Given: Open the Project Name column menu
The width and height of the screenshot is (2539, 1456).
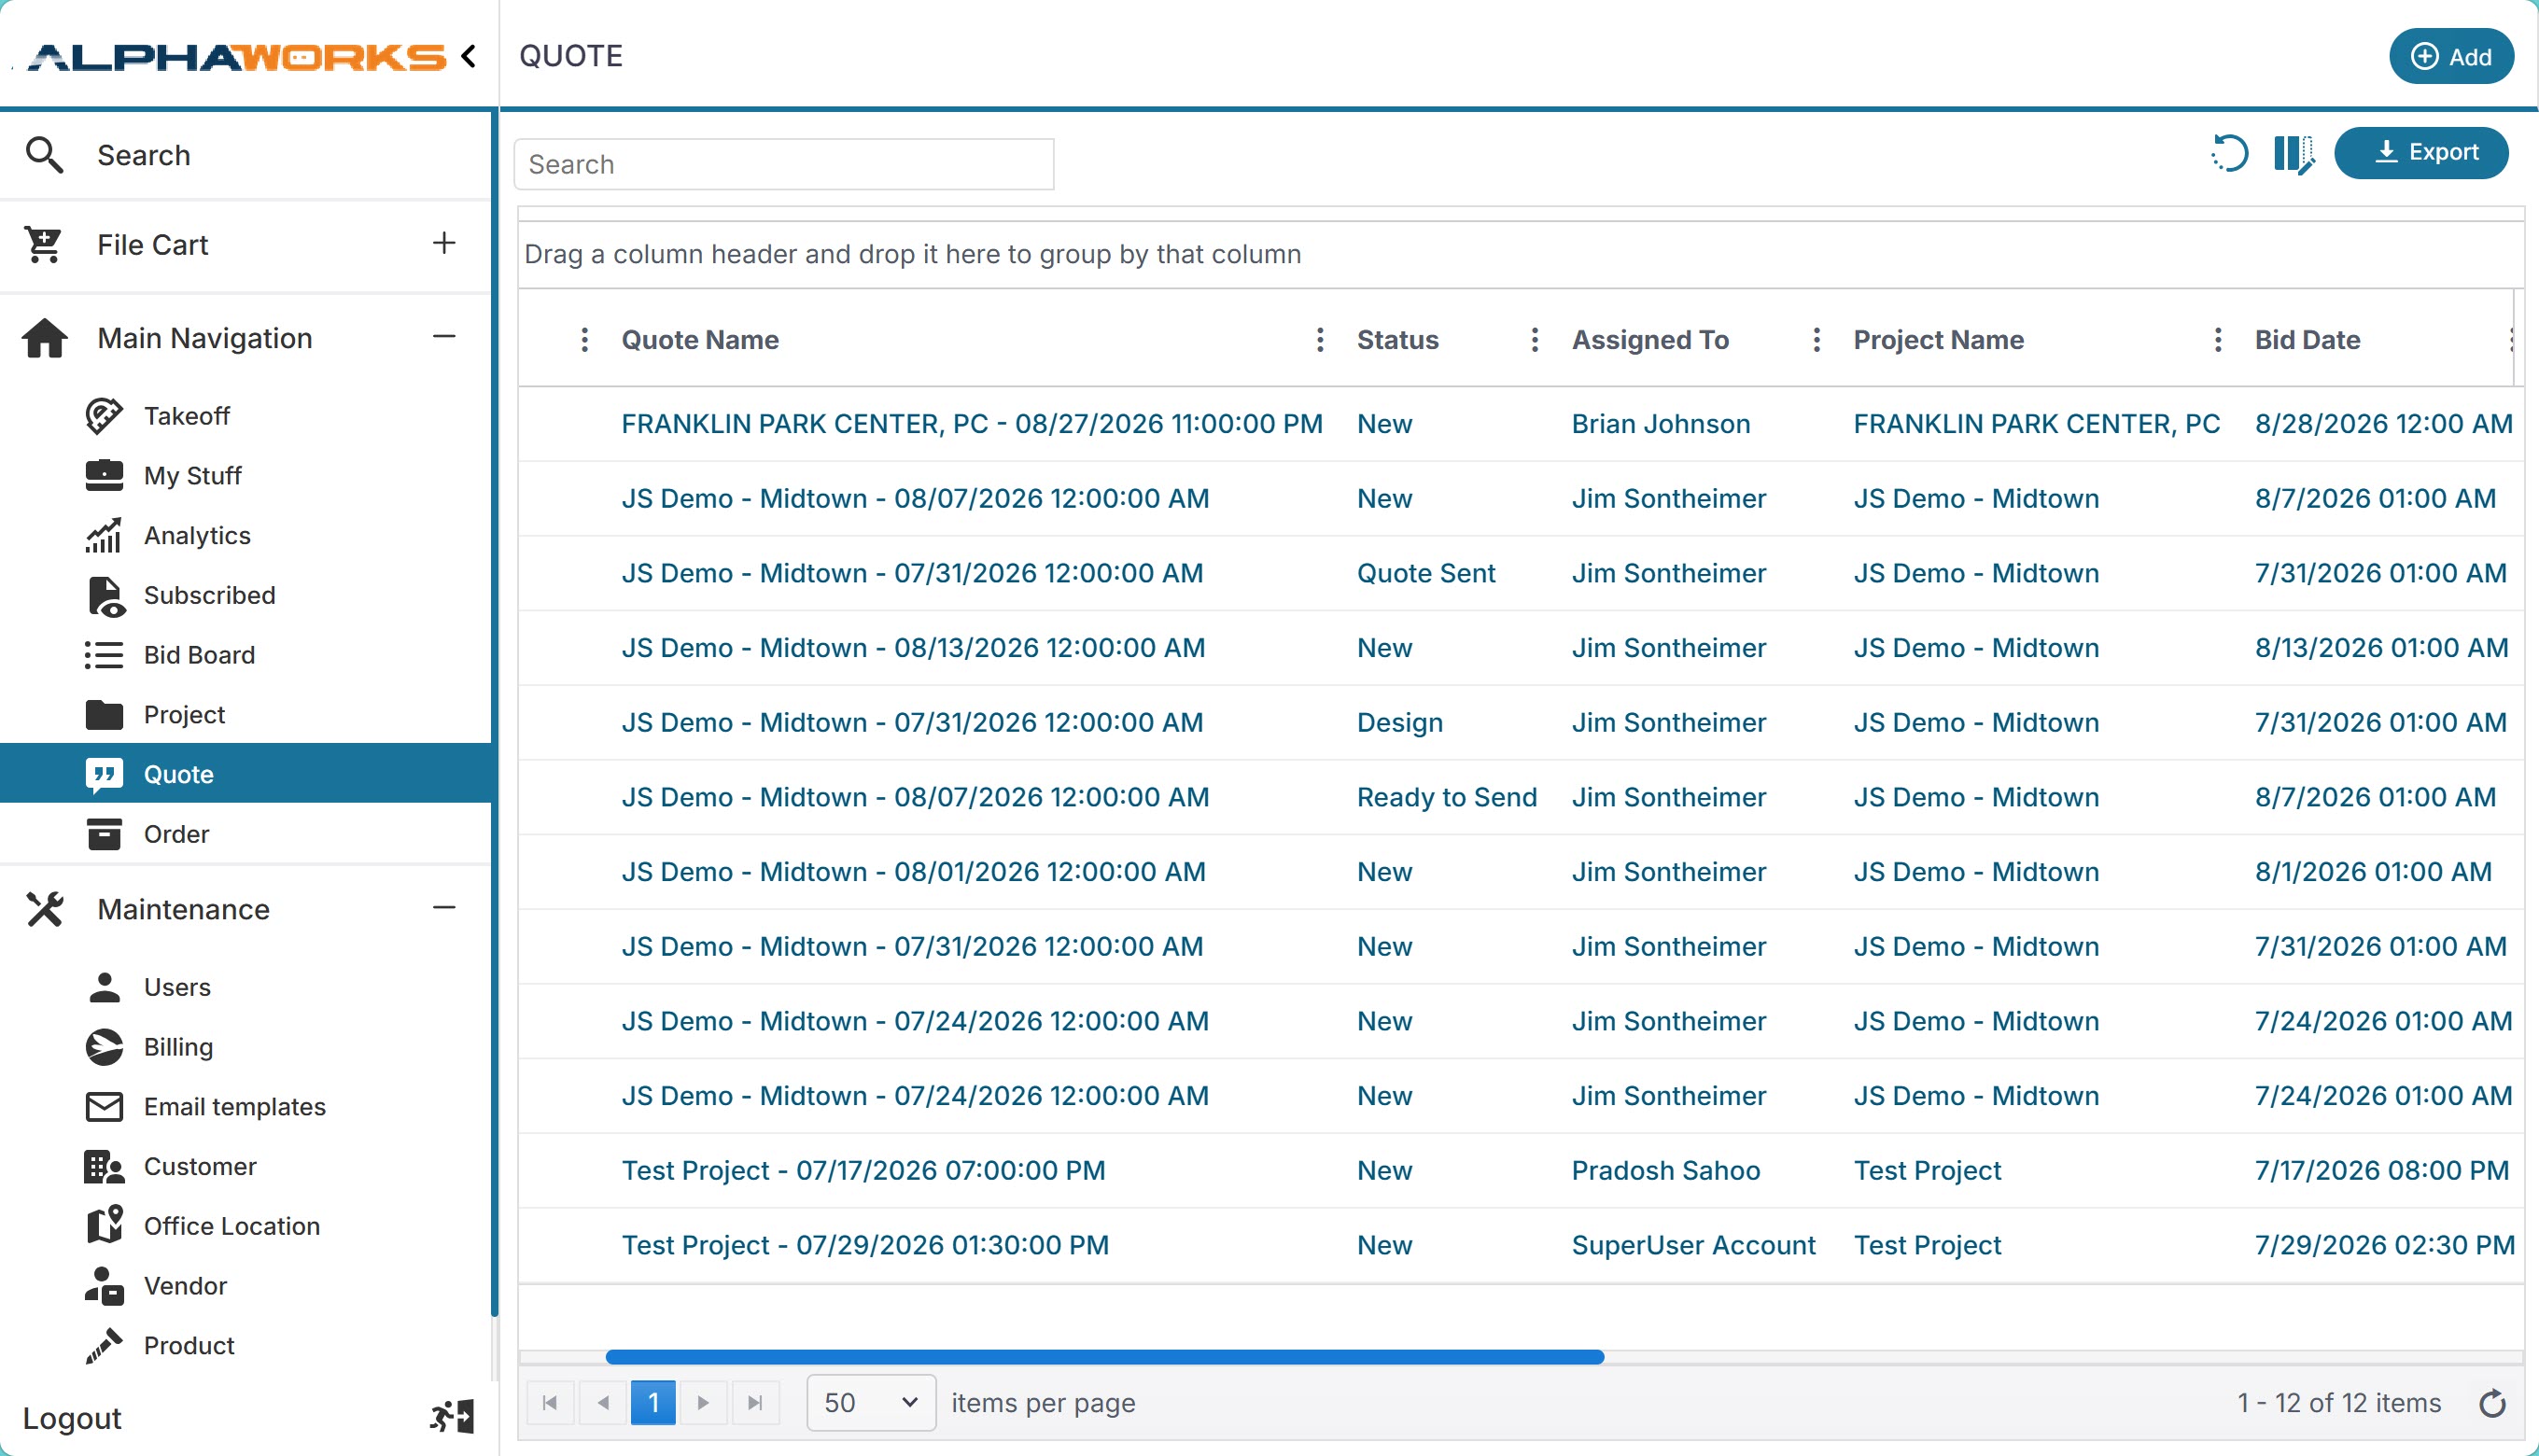Looking at the screenshot, I should coord(2217,340).
